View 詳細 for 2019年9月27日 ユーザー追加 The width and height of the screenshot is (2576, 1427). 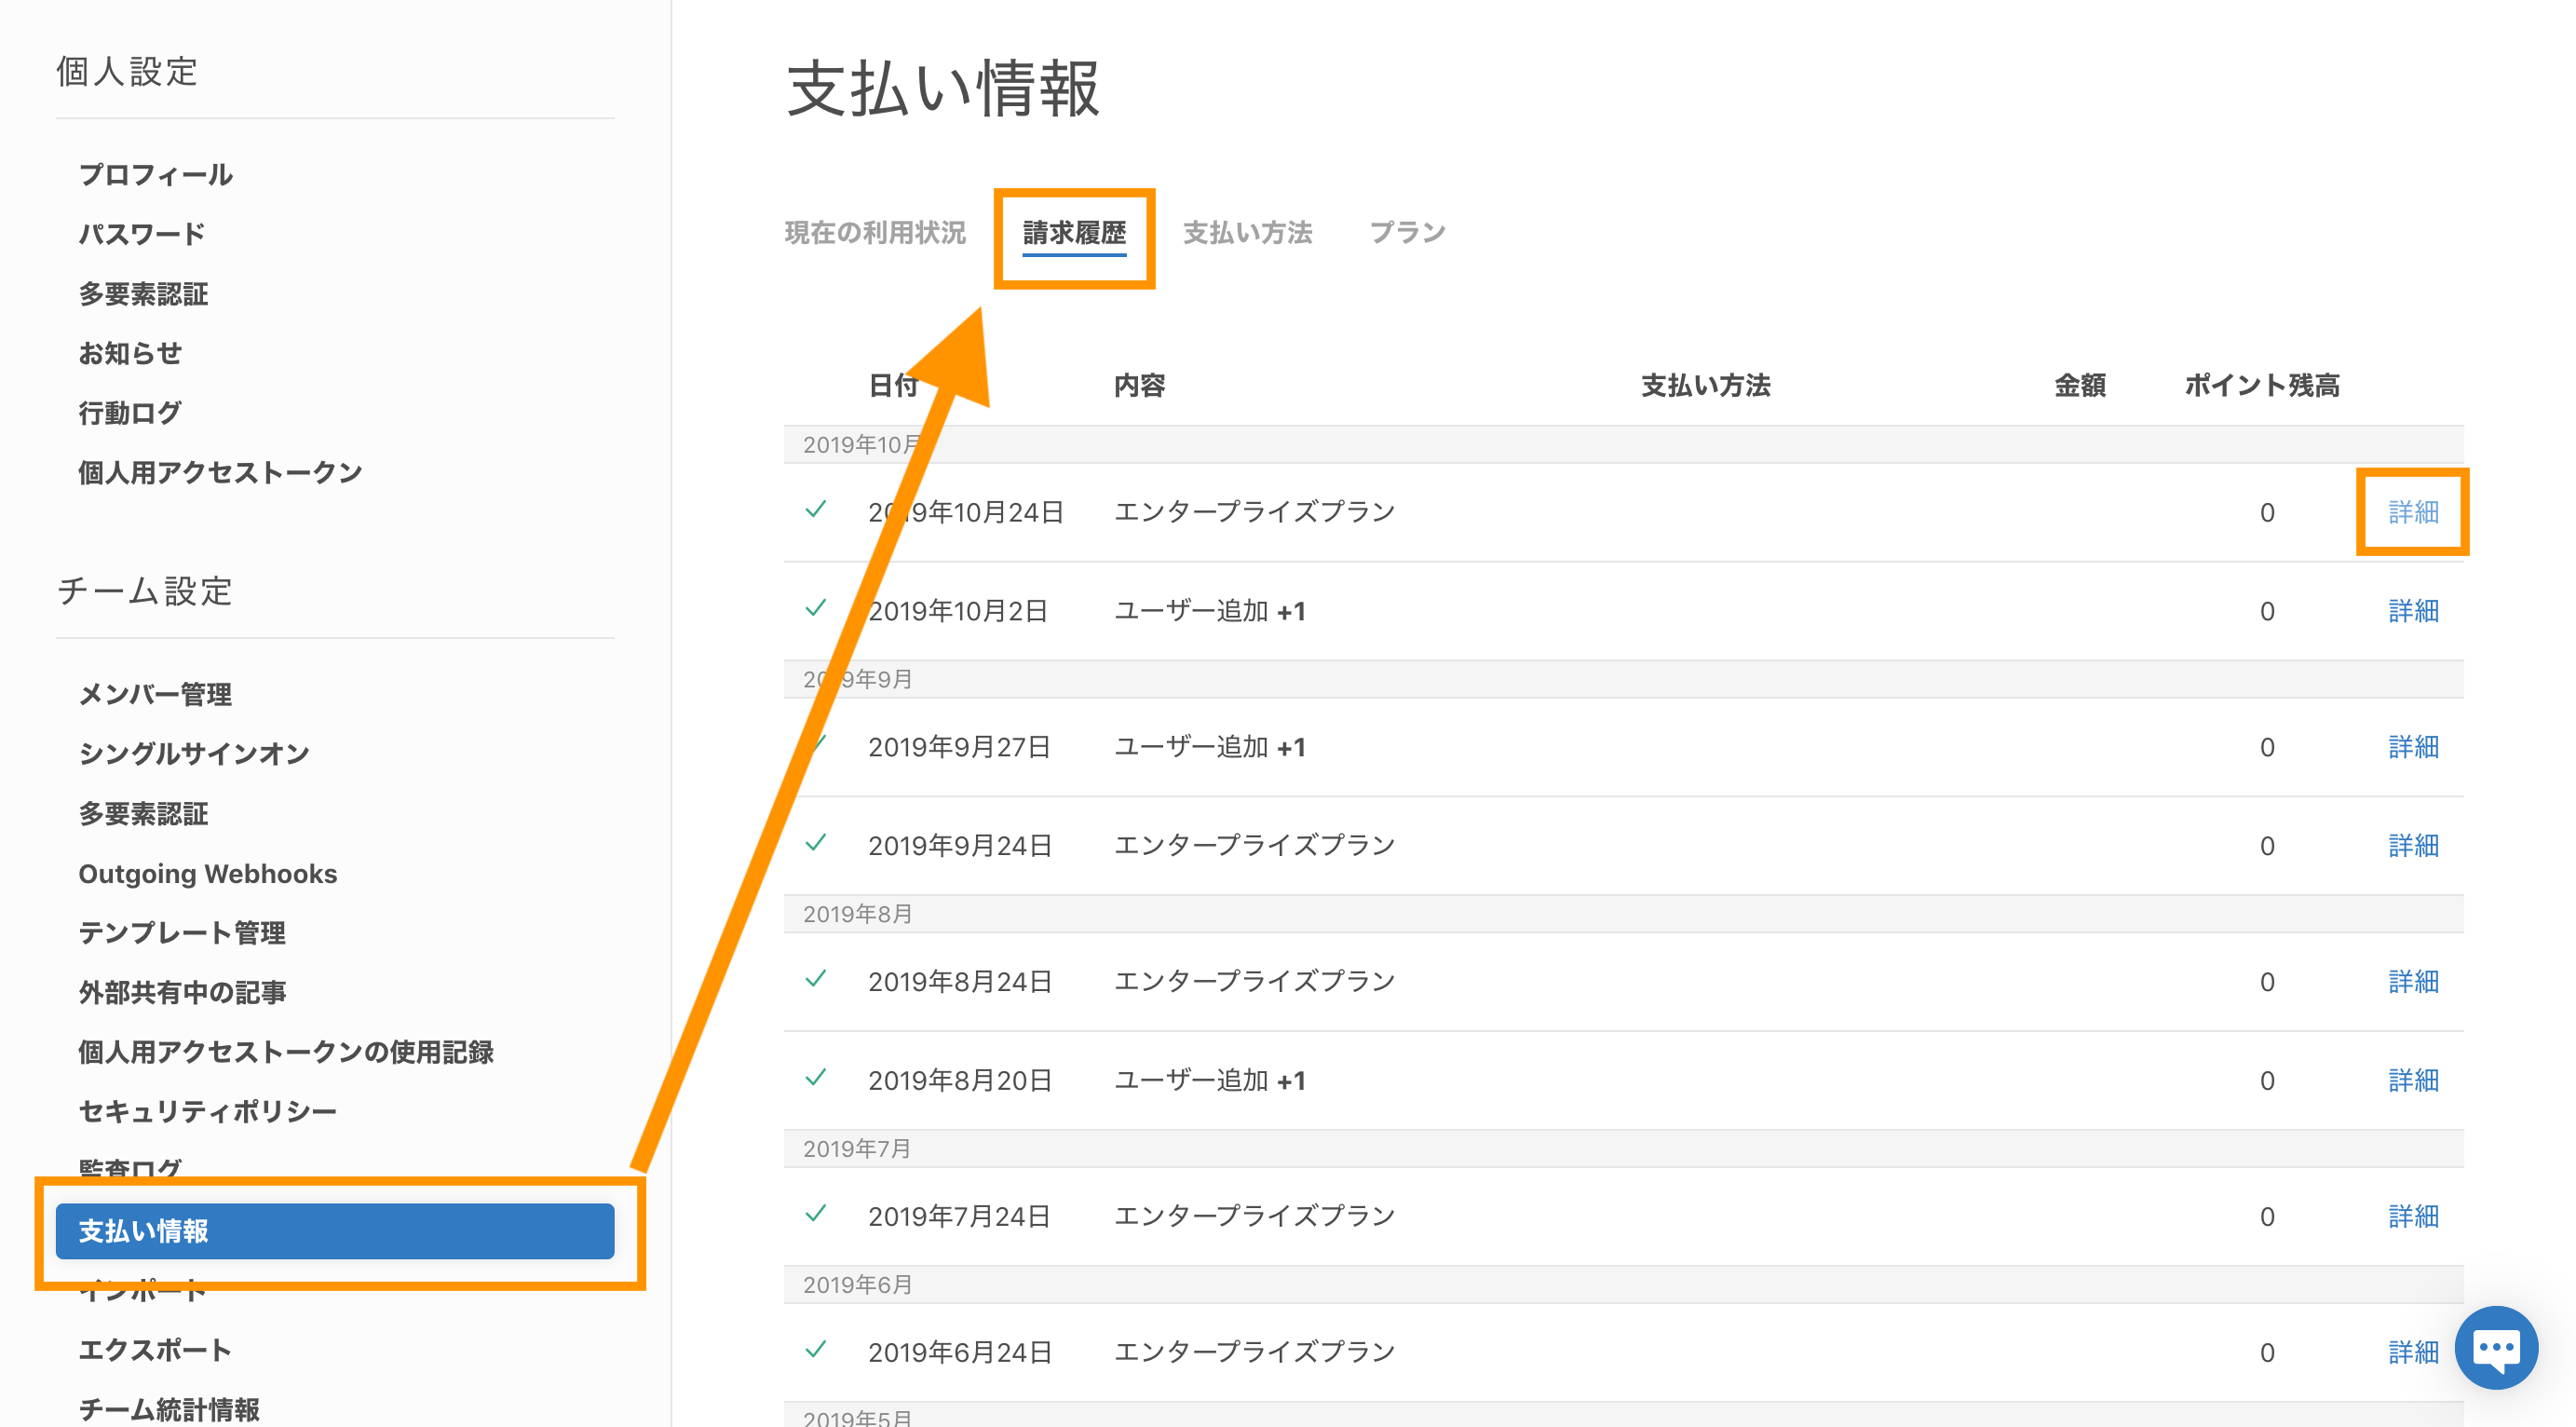[x=2412, y=747]
